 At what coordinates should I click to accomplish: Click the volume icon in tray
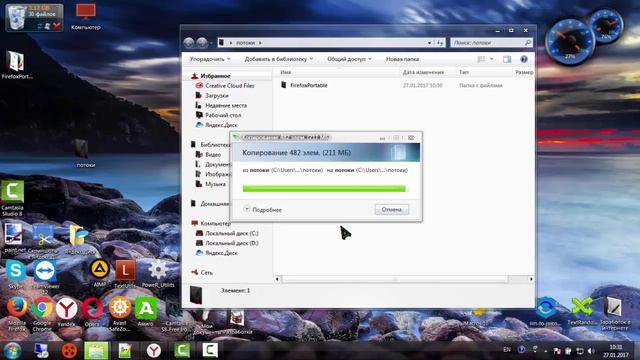click(591, 351)
